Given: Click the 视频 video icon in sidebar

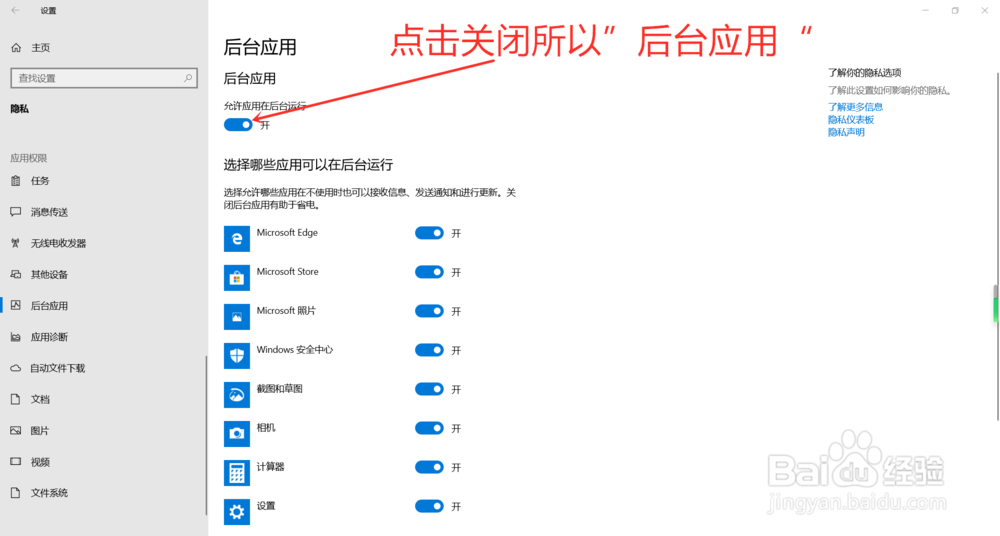Looking at the screenshot, I should [x=16, y=461].
